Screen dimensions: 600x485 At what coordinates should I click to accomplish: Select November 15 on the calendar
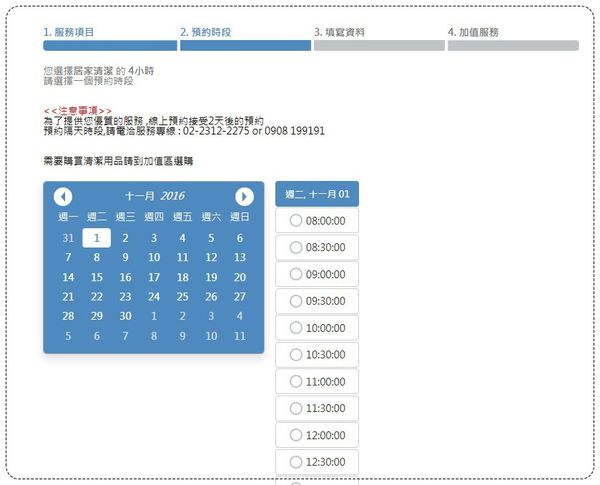click(x=97, y=277)
